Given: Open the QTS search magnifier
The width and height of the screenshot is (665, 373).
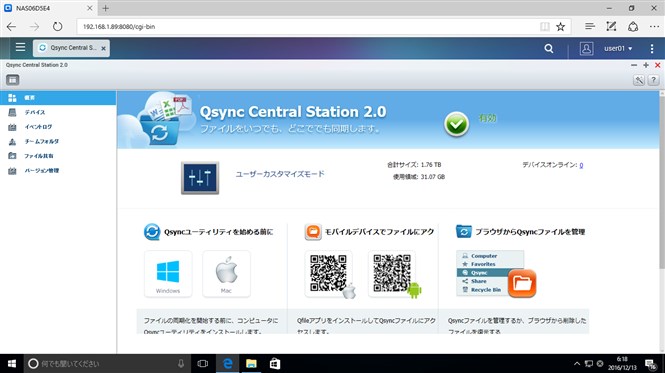Looking at the screenshot, I should [549, 48].
